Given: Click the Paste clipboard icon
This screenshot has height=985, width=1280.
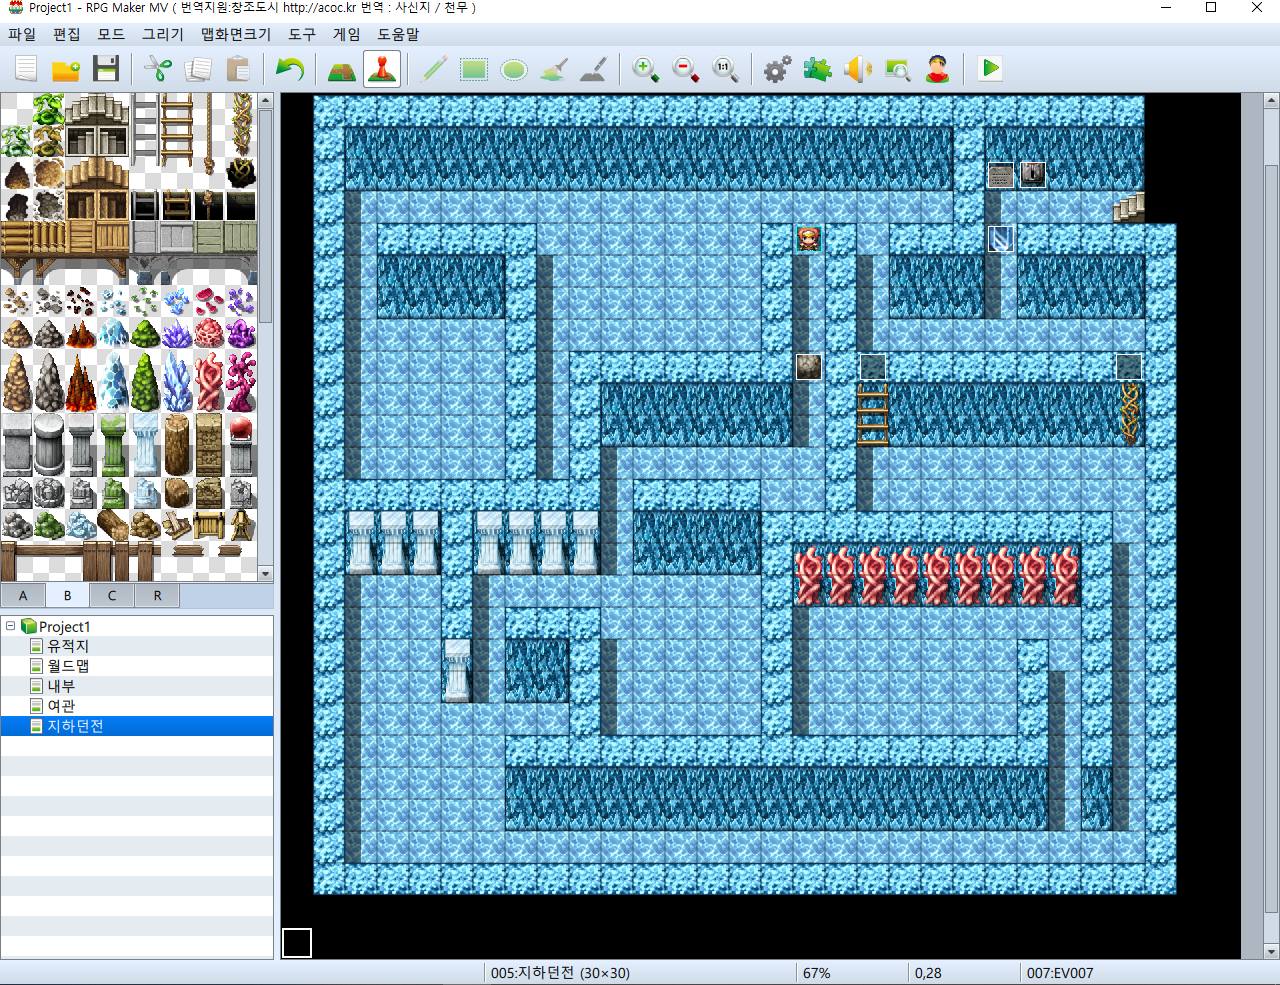Looking at the screenshot, I should click(x=238, y=69).
